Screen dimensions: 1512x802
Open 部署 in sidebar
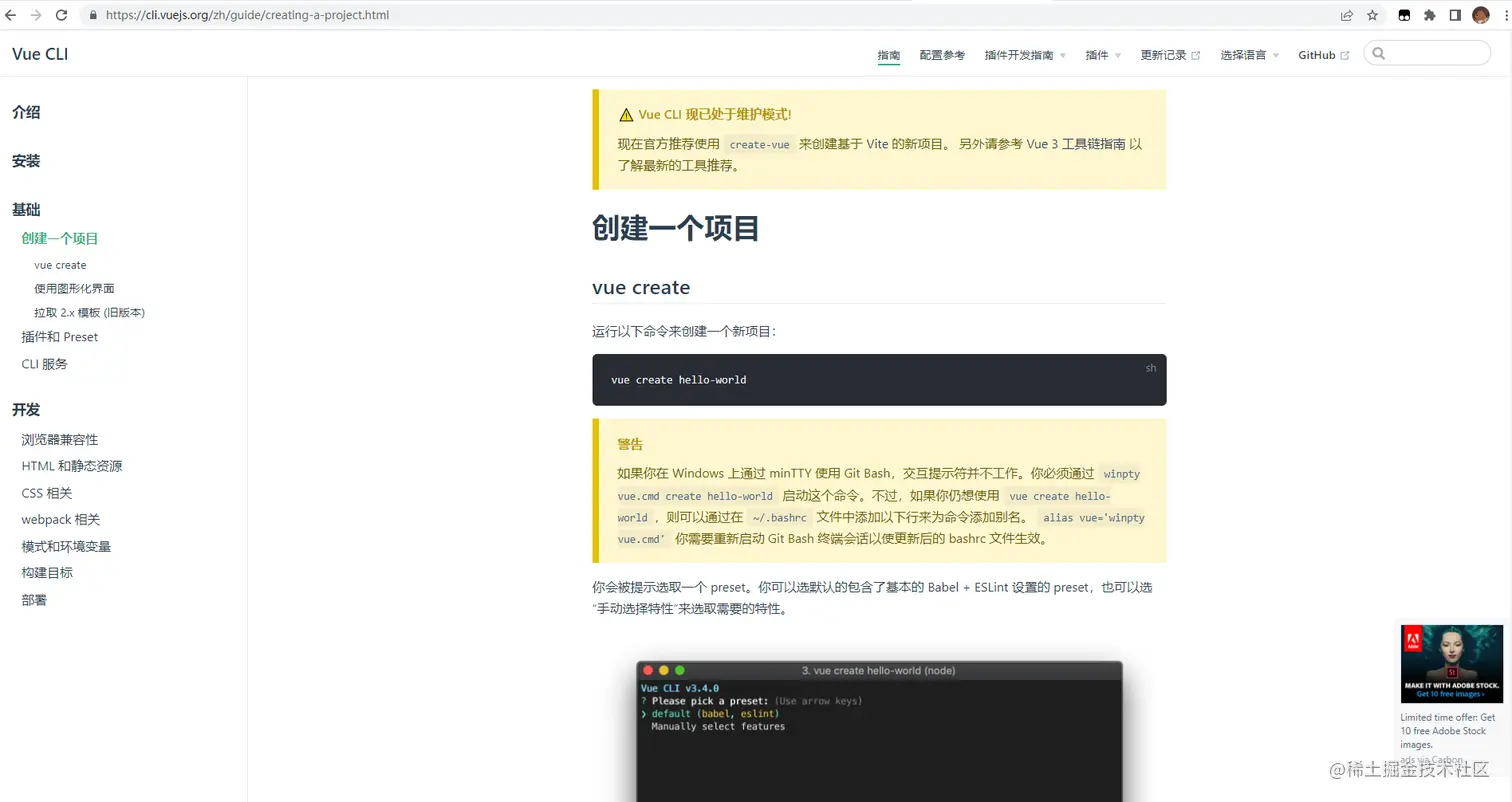(34, 600)
